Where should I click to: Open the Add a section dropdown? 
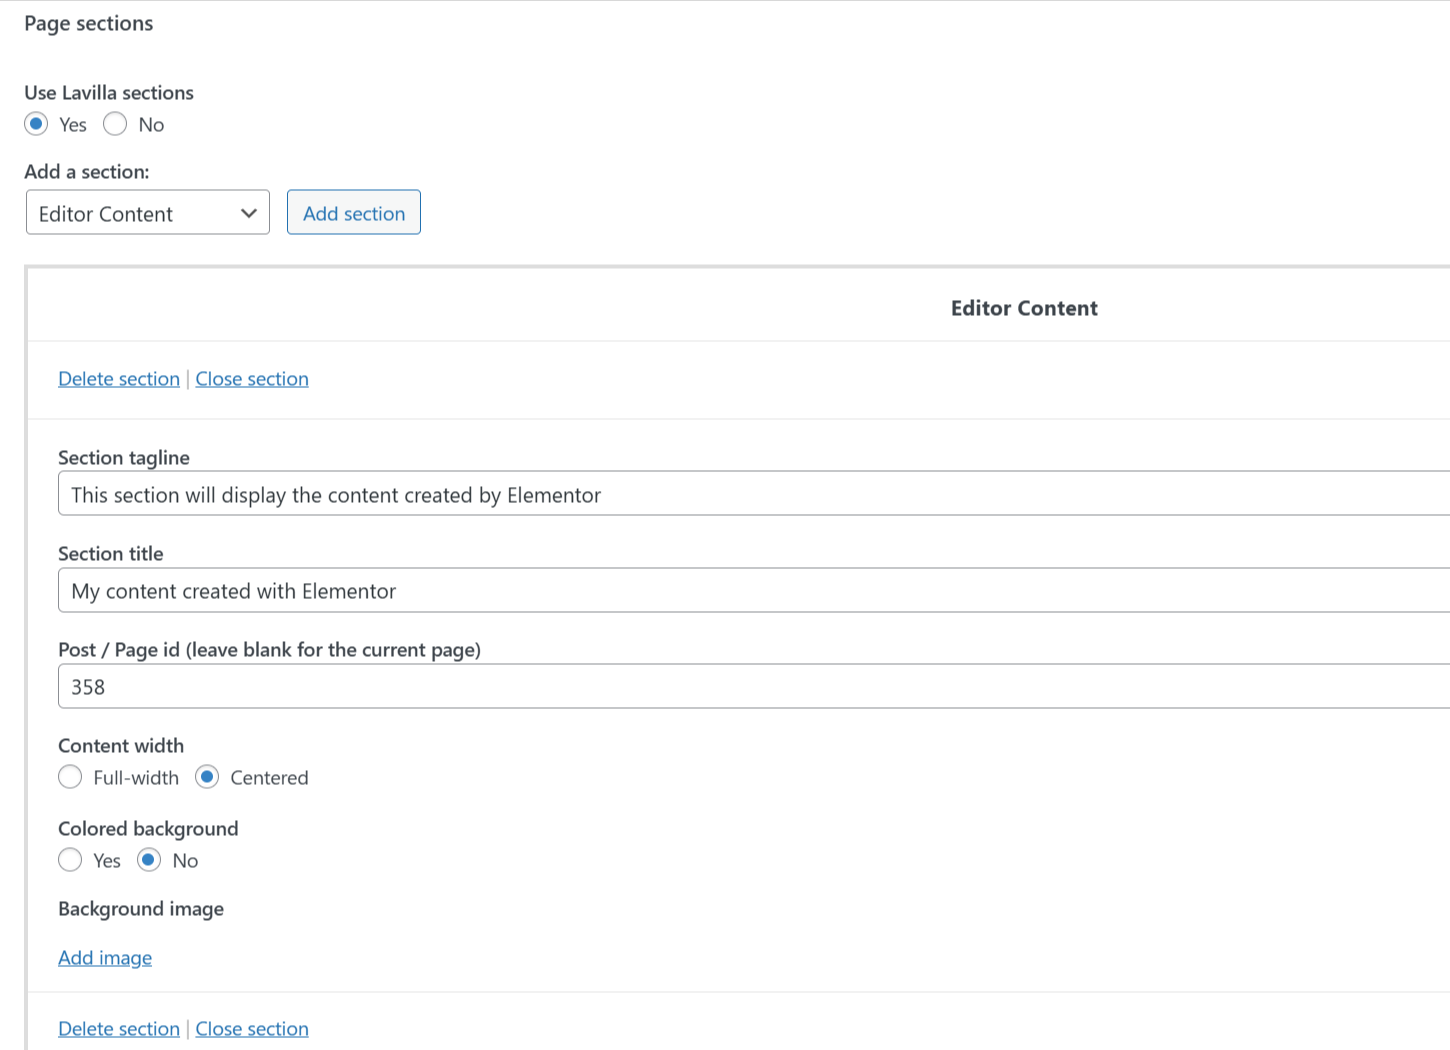[x=148, y=213]
